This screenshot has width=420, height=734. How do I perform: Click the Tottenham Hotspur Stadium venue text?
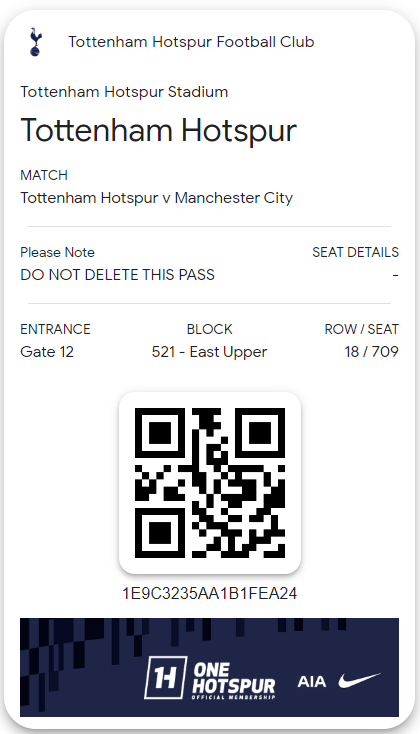click(x=124, y=92)
